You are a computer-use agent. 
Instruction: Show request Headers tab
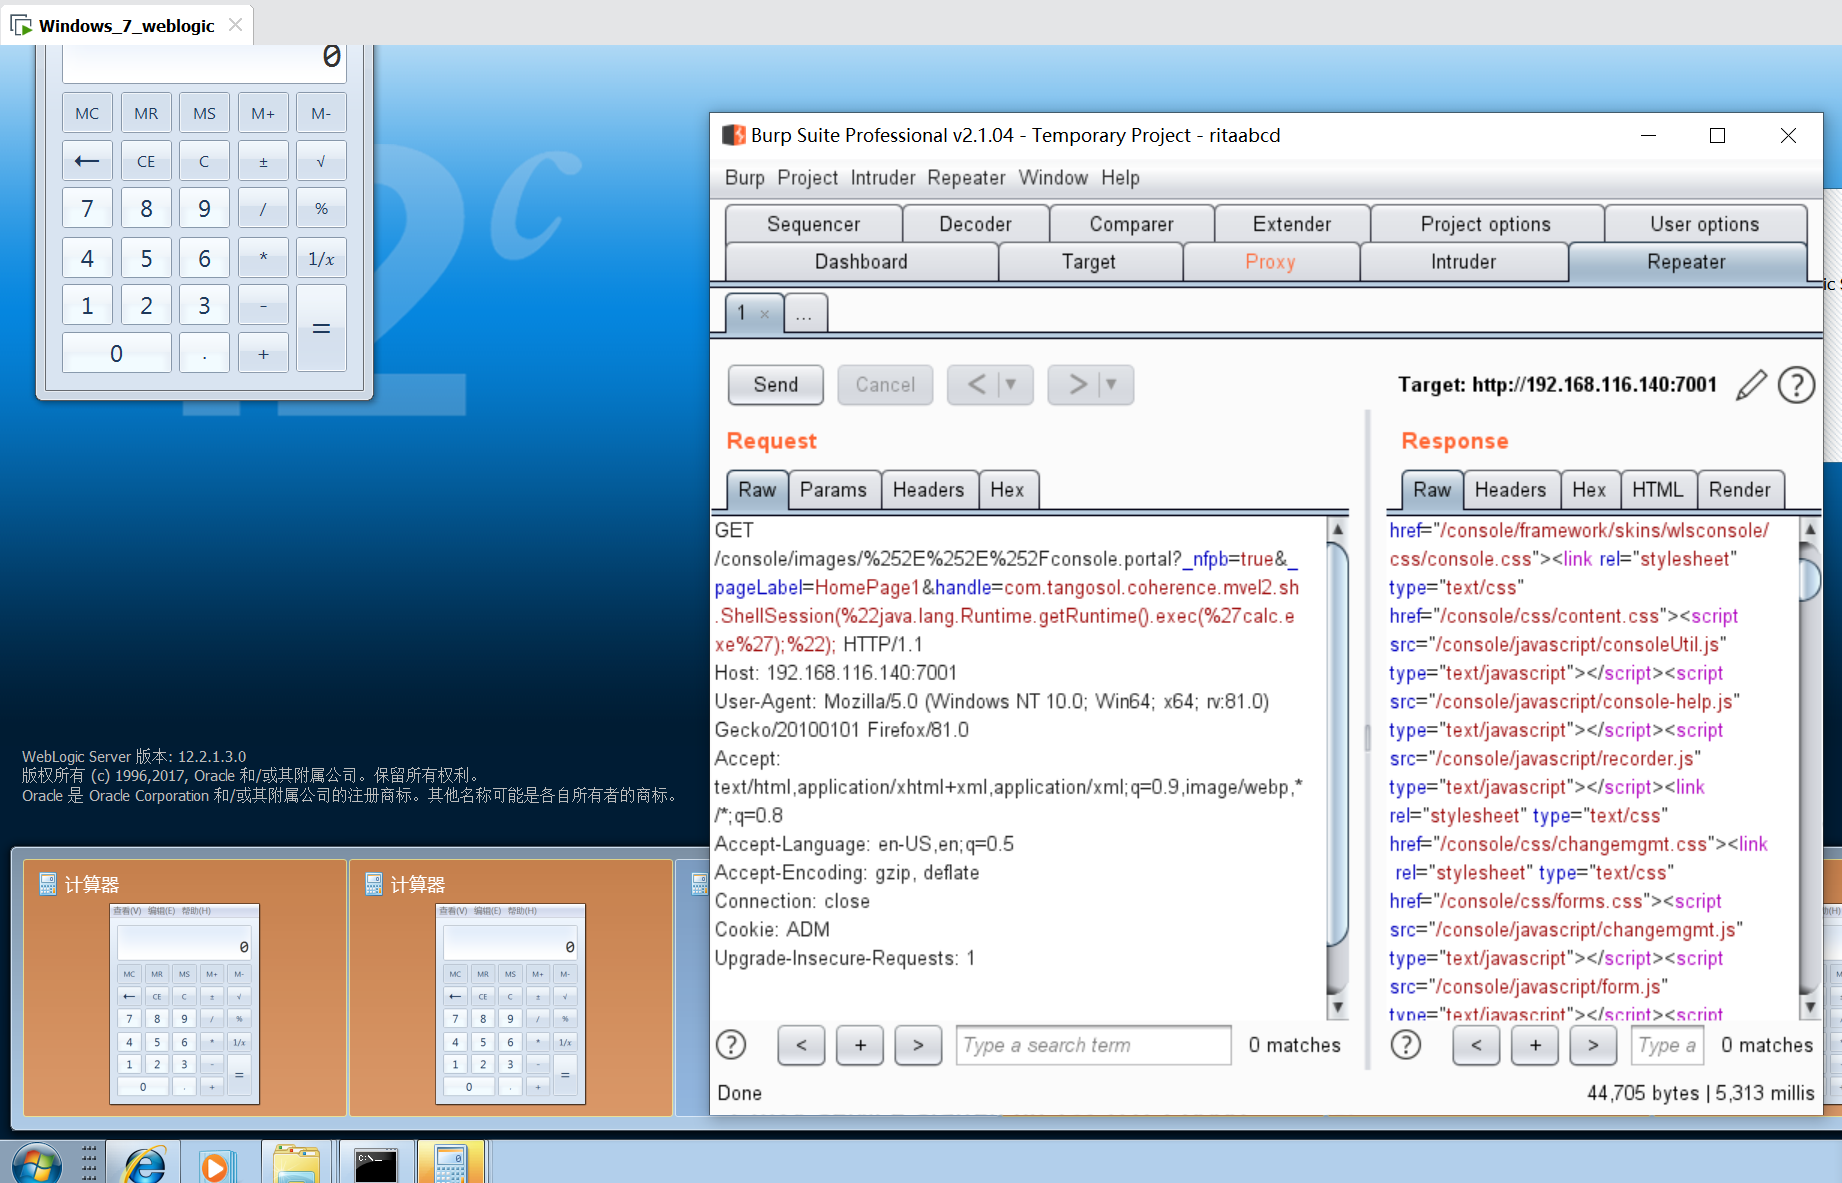(x=928, y=490)
